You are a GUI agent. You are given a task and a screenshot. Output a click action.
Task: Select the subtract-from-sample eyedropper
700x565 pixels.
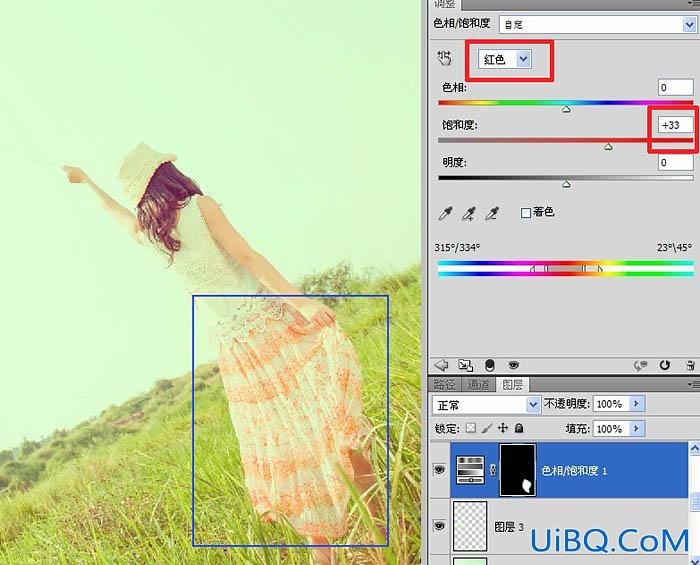(492, 214)
